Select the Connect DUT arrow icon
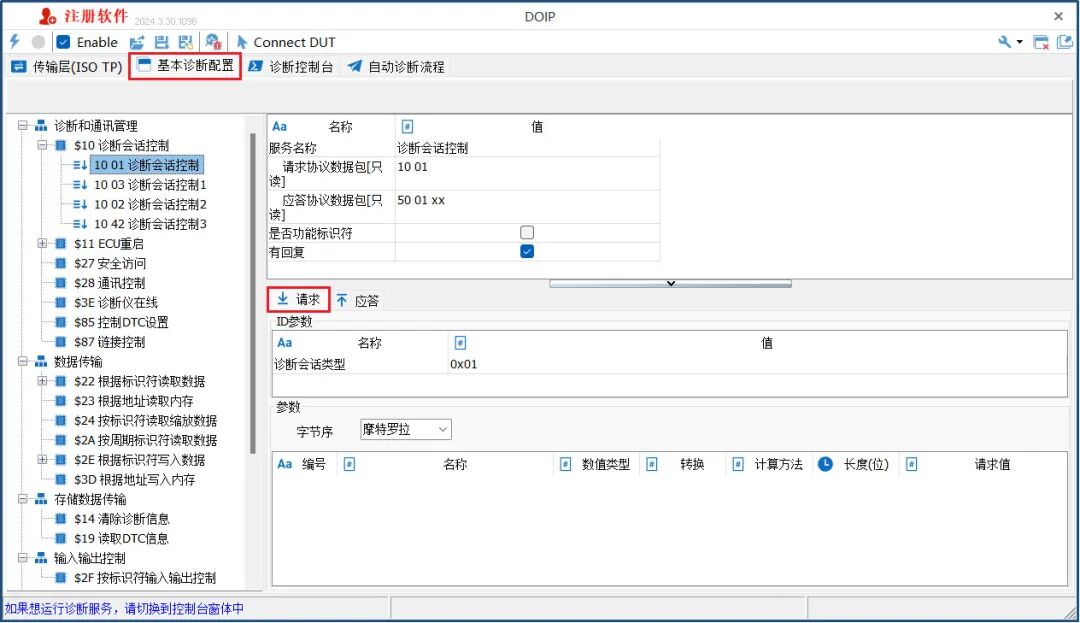This screenshot has width=1080, height=623. click(240, 41)
